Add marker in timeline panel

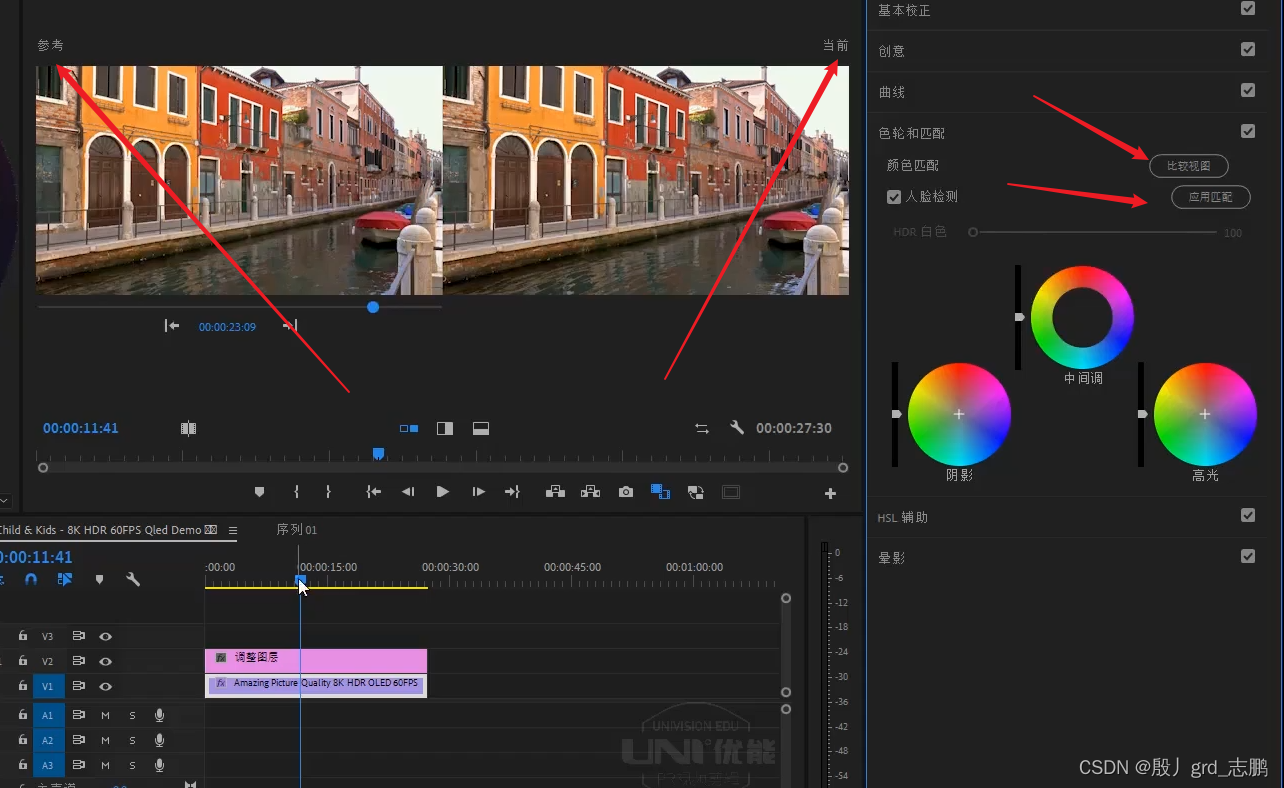(x=99, y=579)
